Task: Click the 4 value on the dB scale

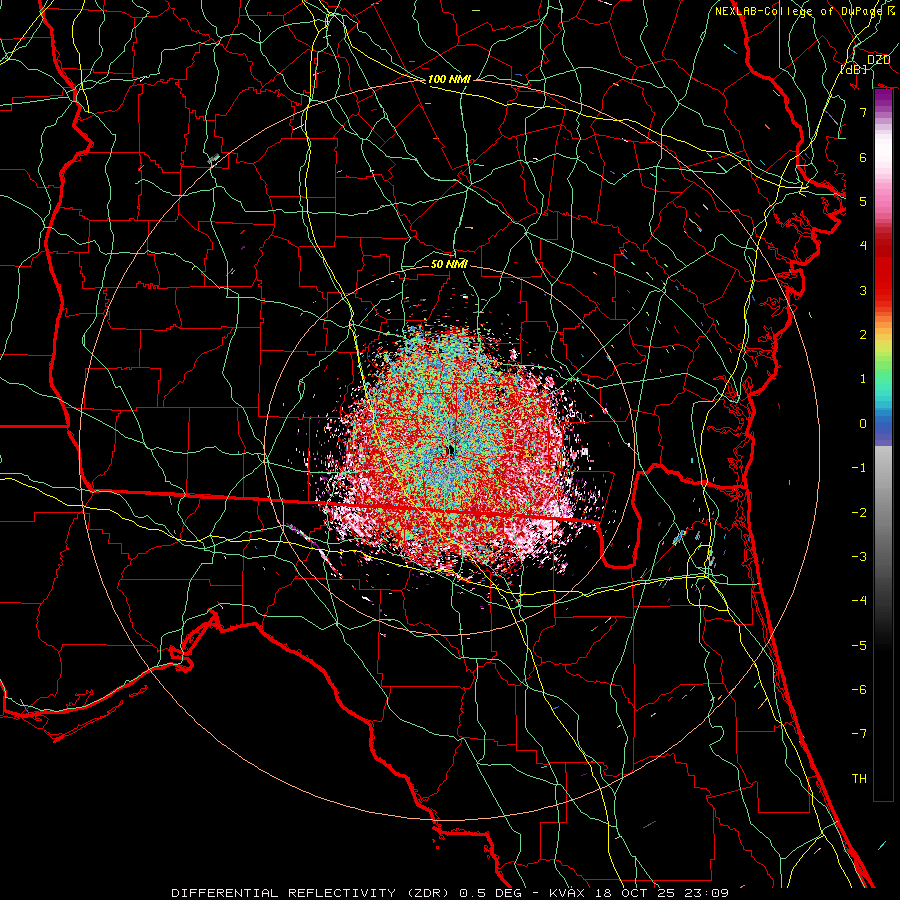Action: pos(863,246)
